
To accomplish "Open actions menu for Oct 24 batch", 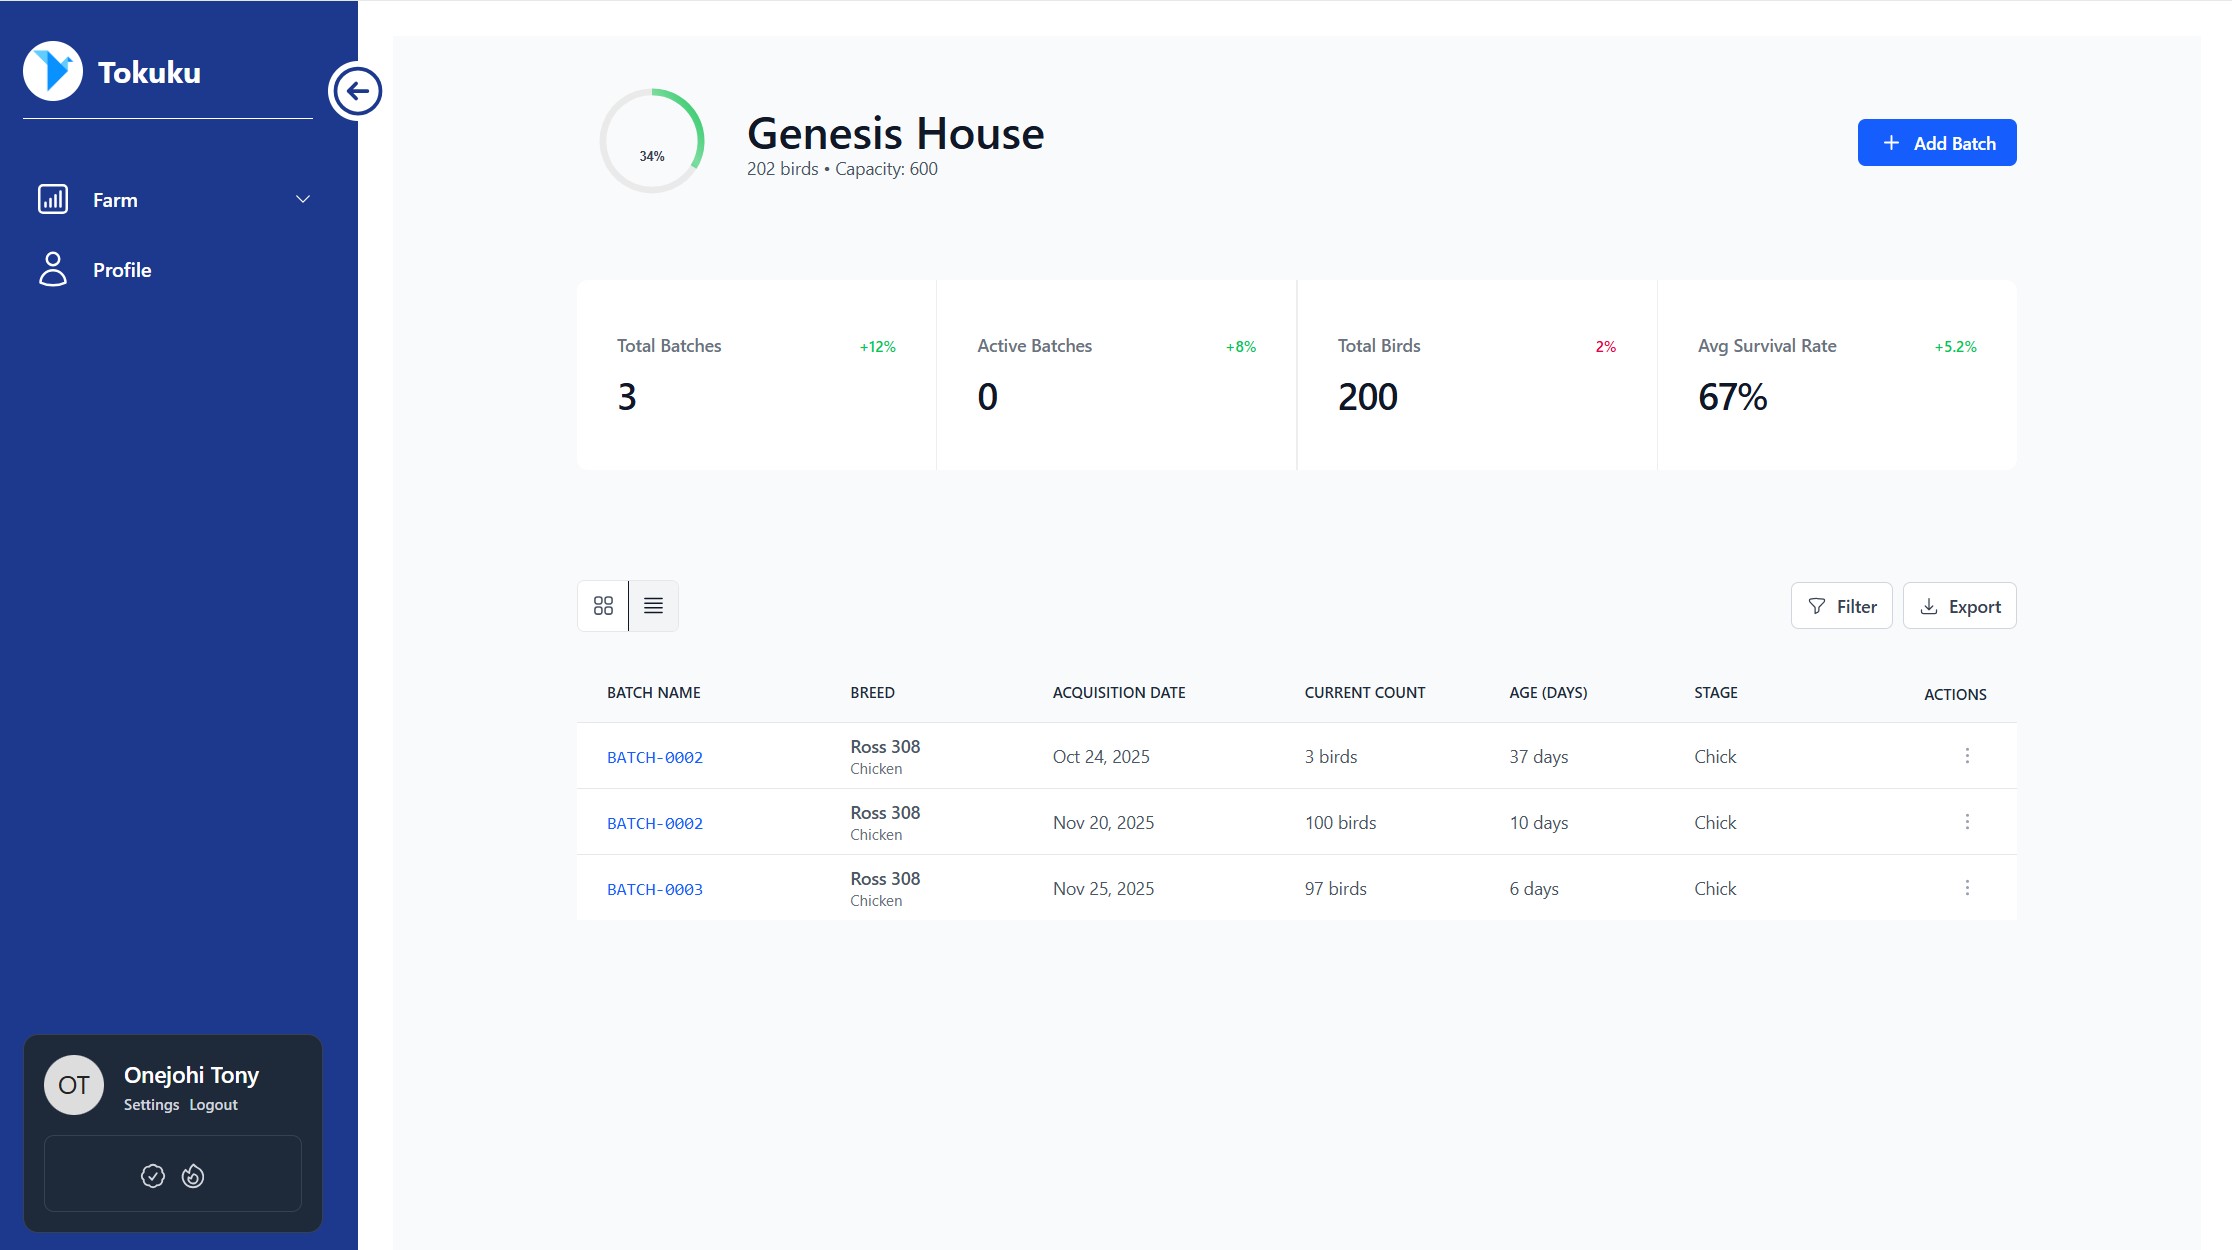I will 1967,756.
